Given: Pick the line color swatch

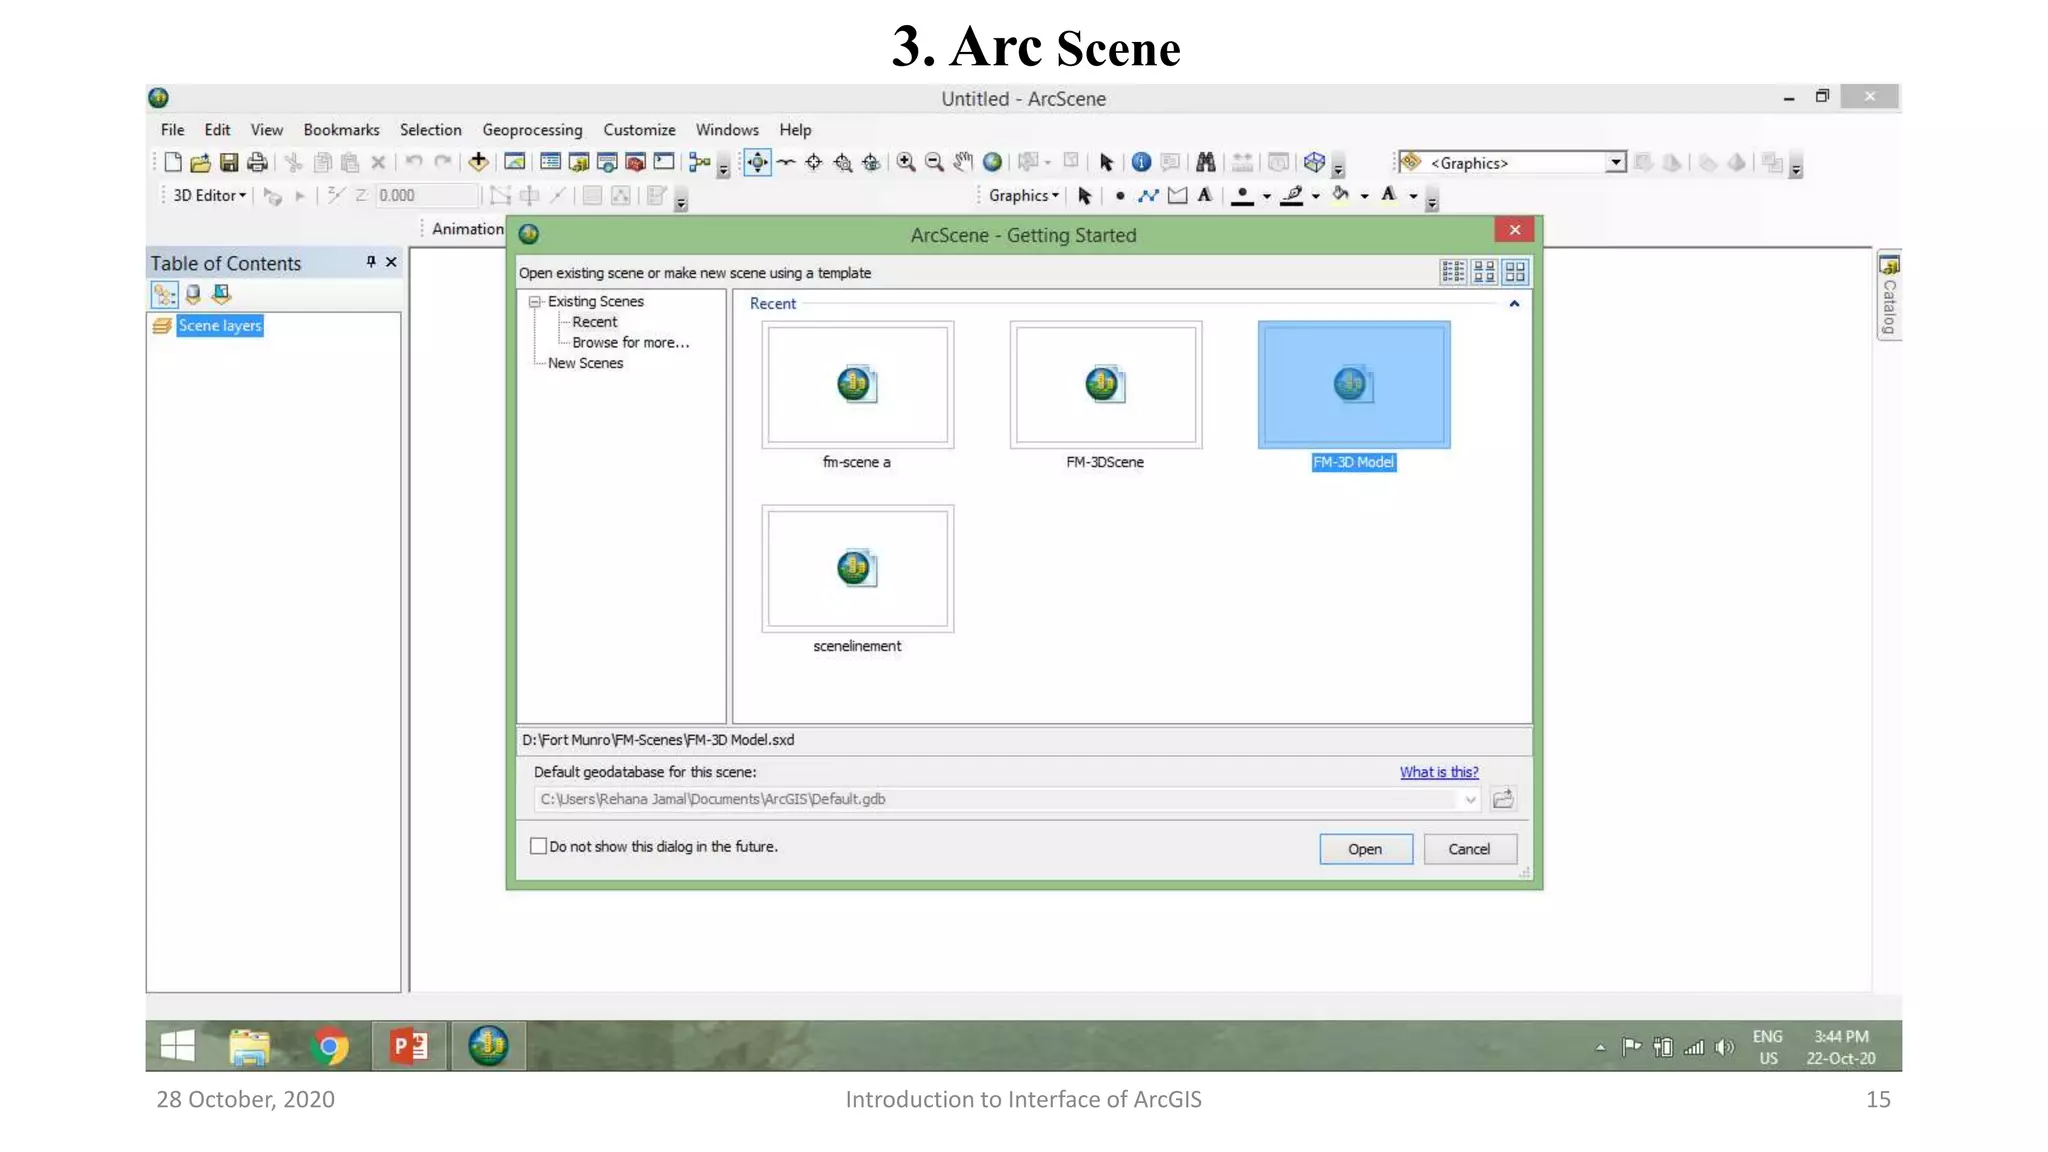Looking at the screenshot, I should coord(1292,196).
